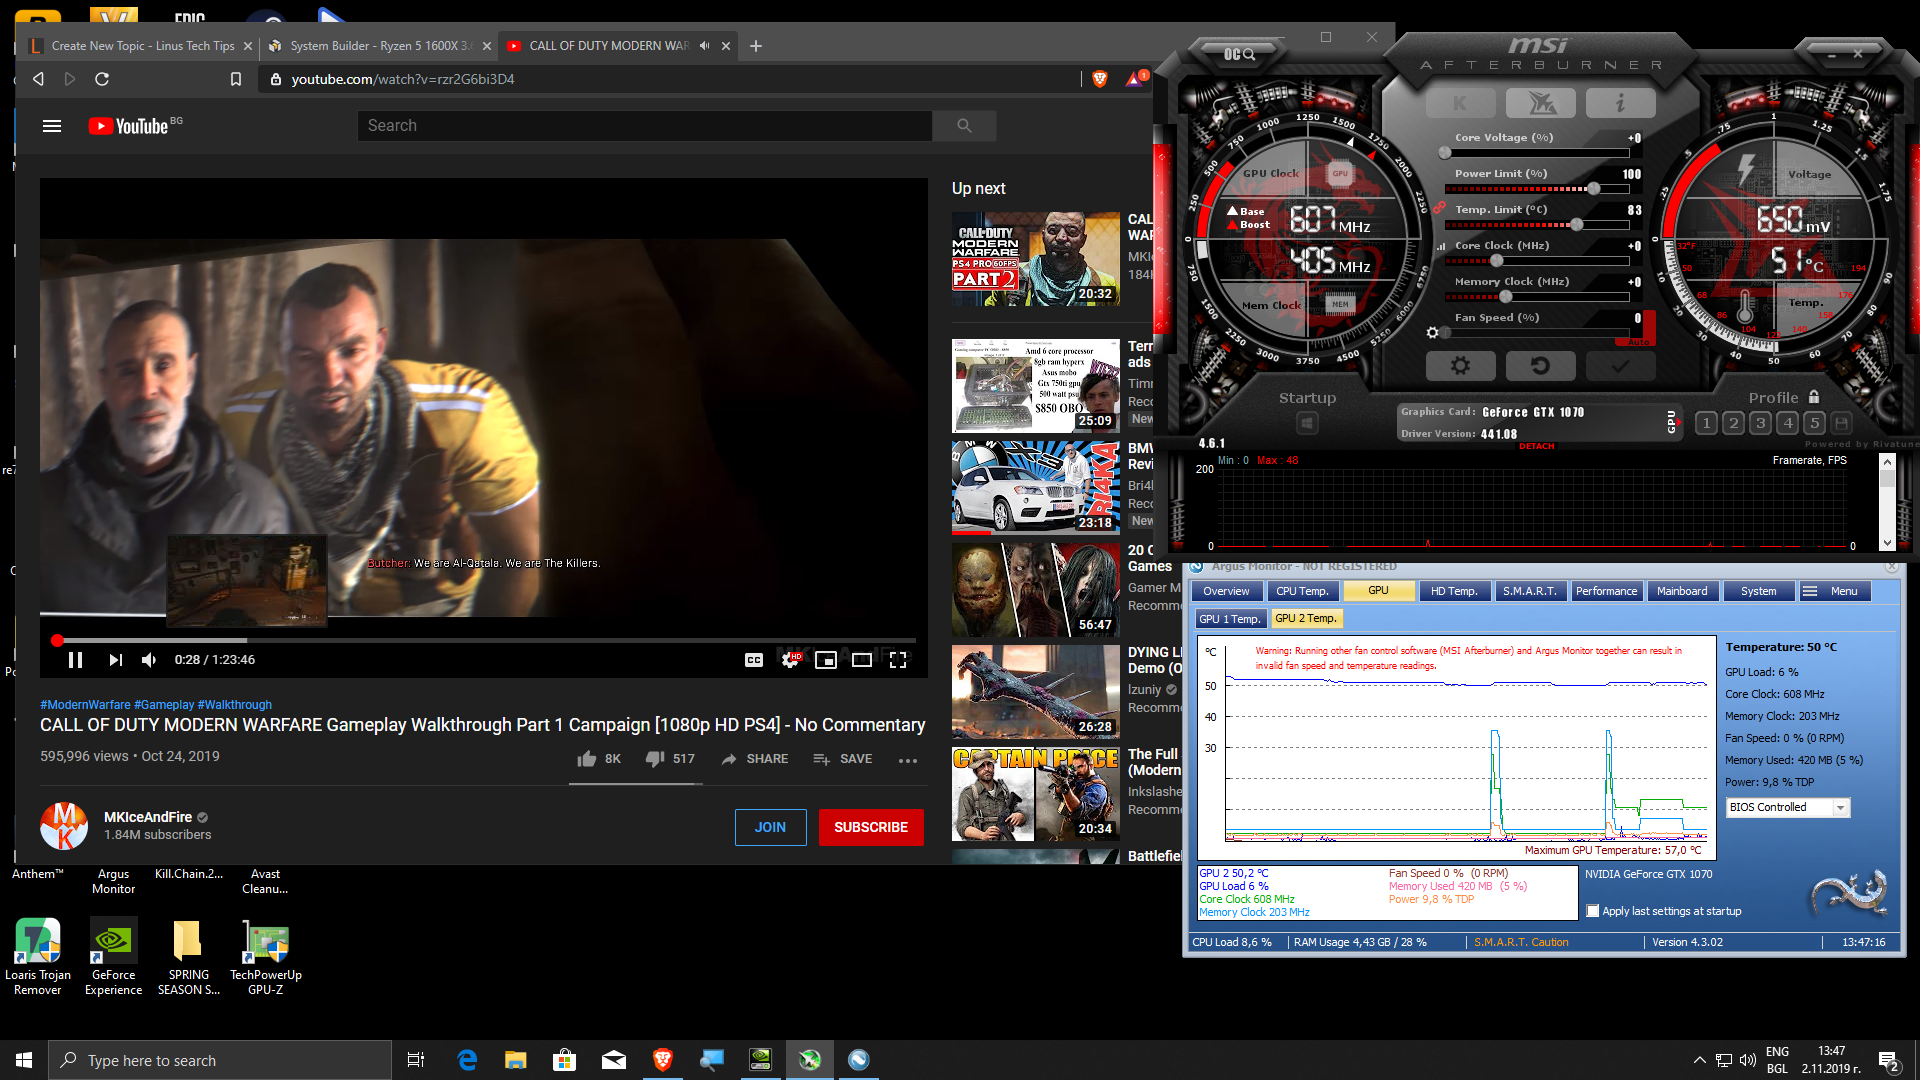The image size is (1920, 1080).
Task: Enable Apply last settings at startup
Action: point(1594,911)
